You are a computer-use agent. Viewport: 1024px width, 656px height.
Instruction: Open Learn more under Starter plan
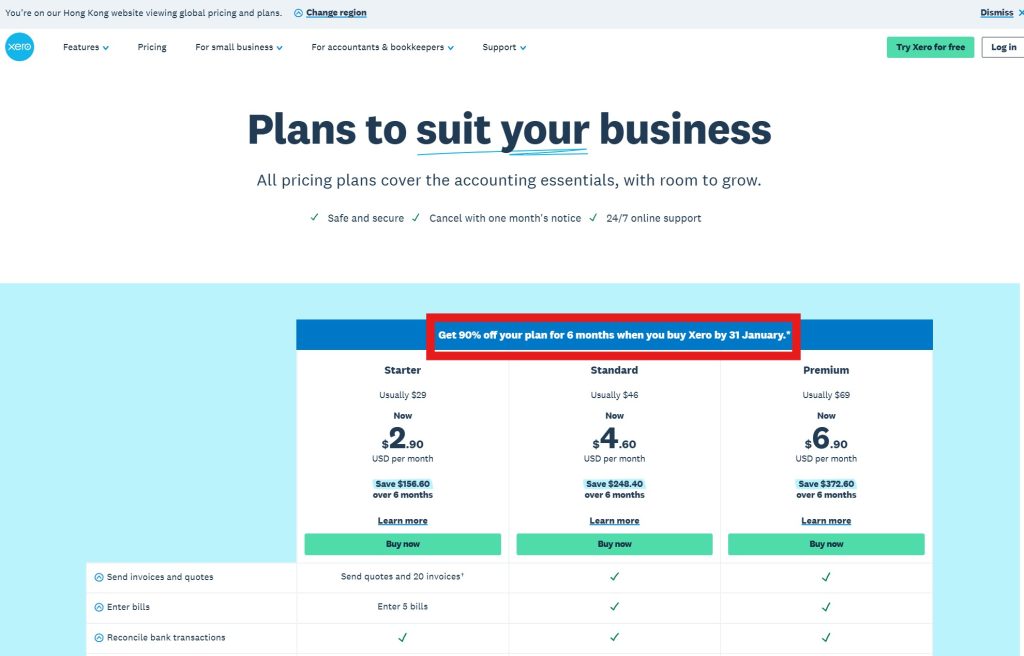point(402,521)
